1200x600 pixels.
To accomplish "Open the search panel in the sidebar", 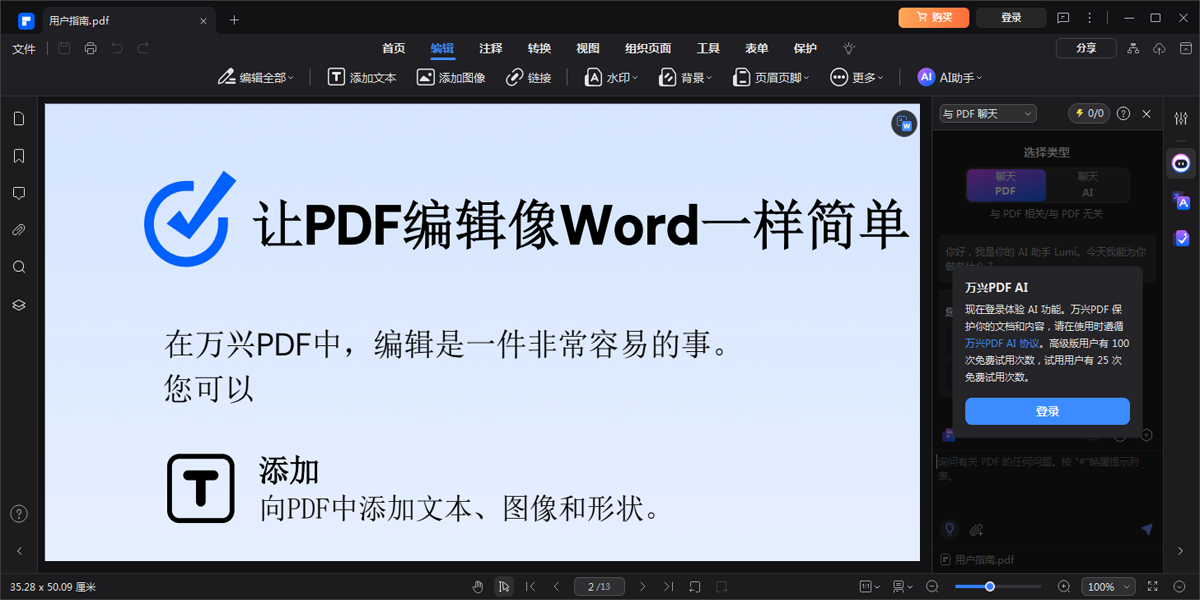I will [x=18, y=266].
